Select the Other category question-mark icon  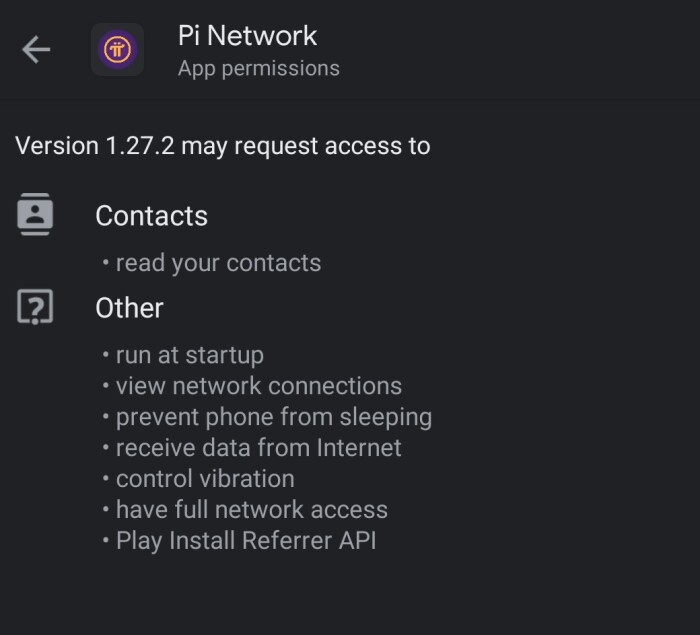[x=35, y=307]
